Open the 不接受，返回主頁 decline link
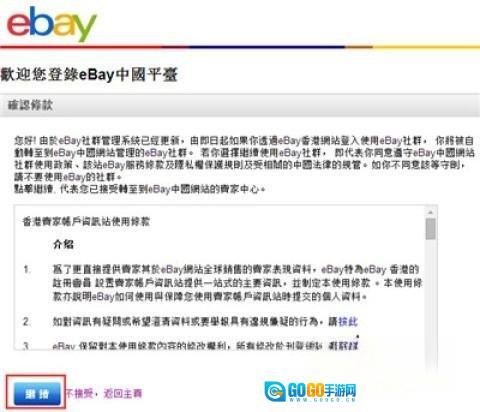Image resolution: width=480 pixels, height=412 pixels. click(x=104, y=394)
